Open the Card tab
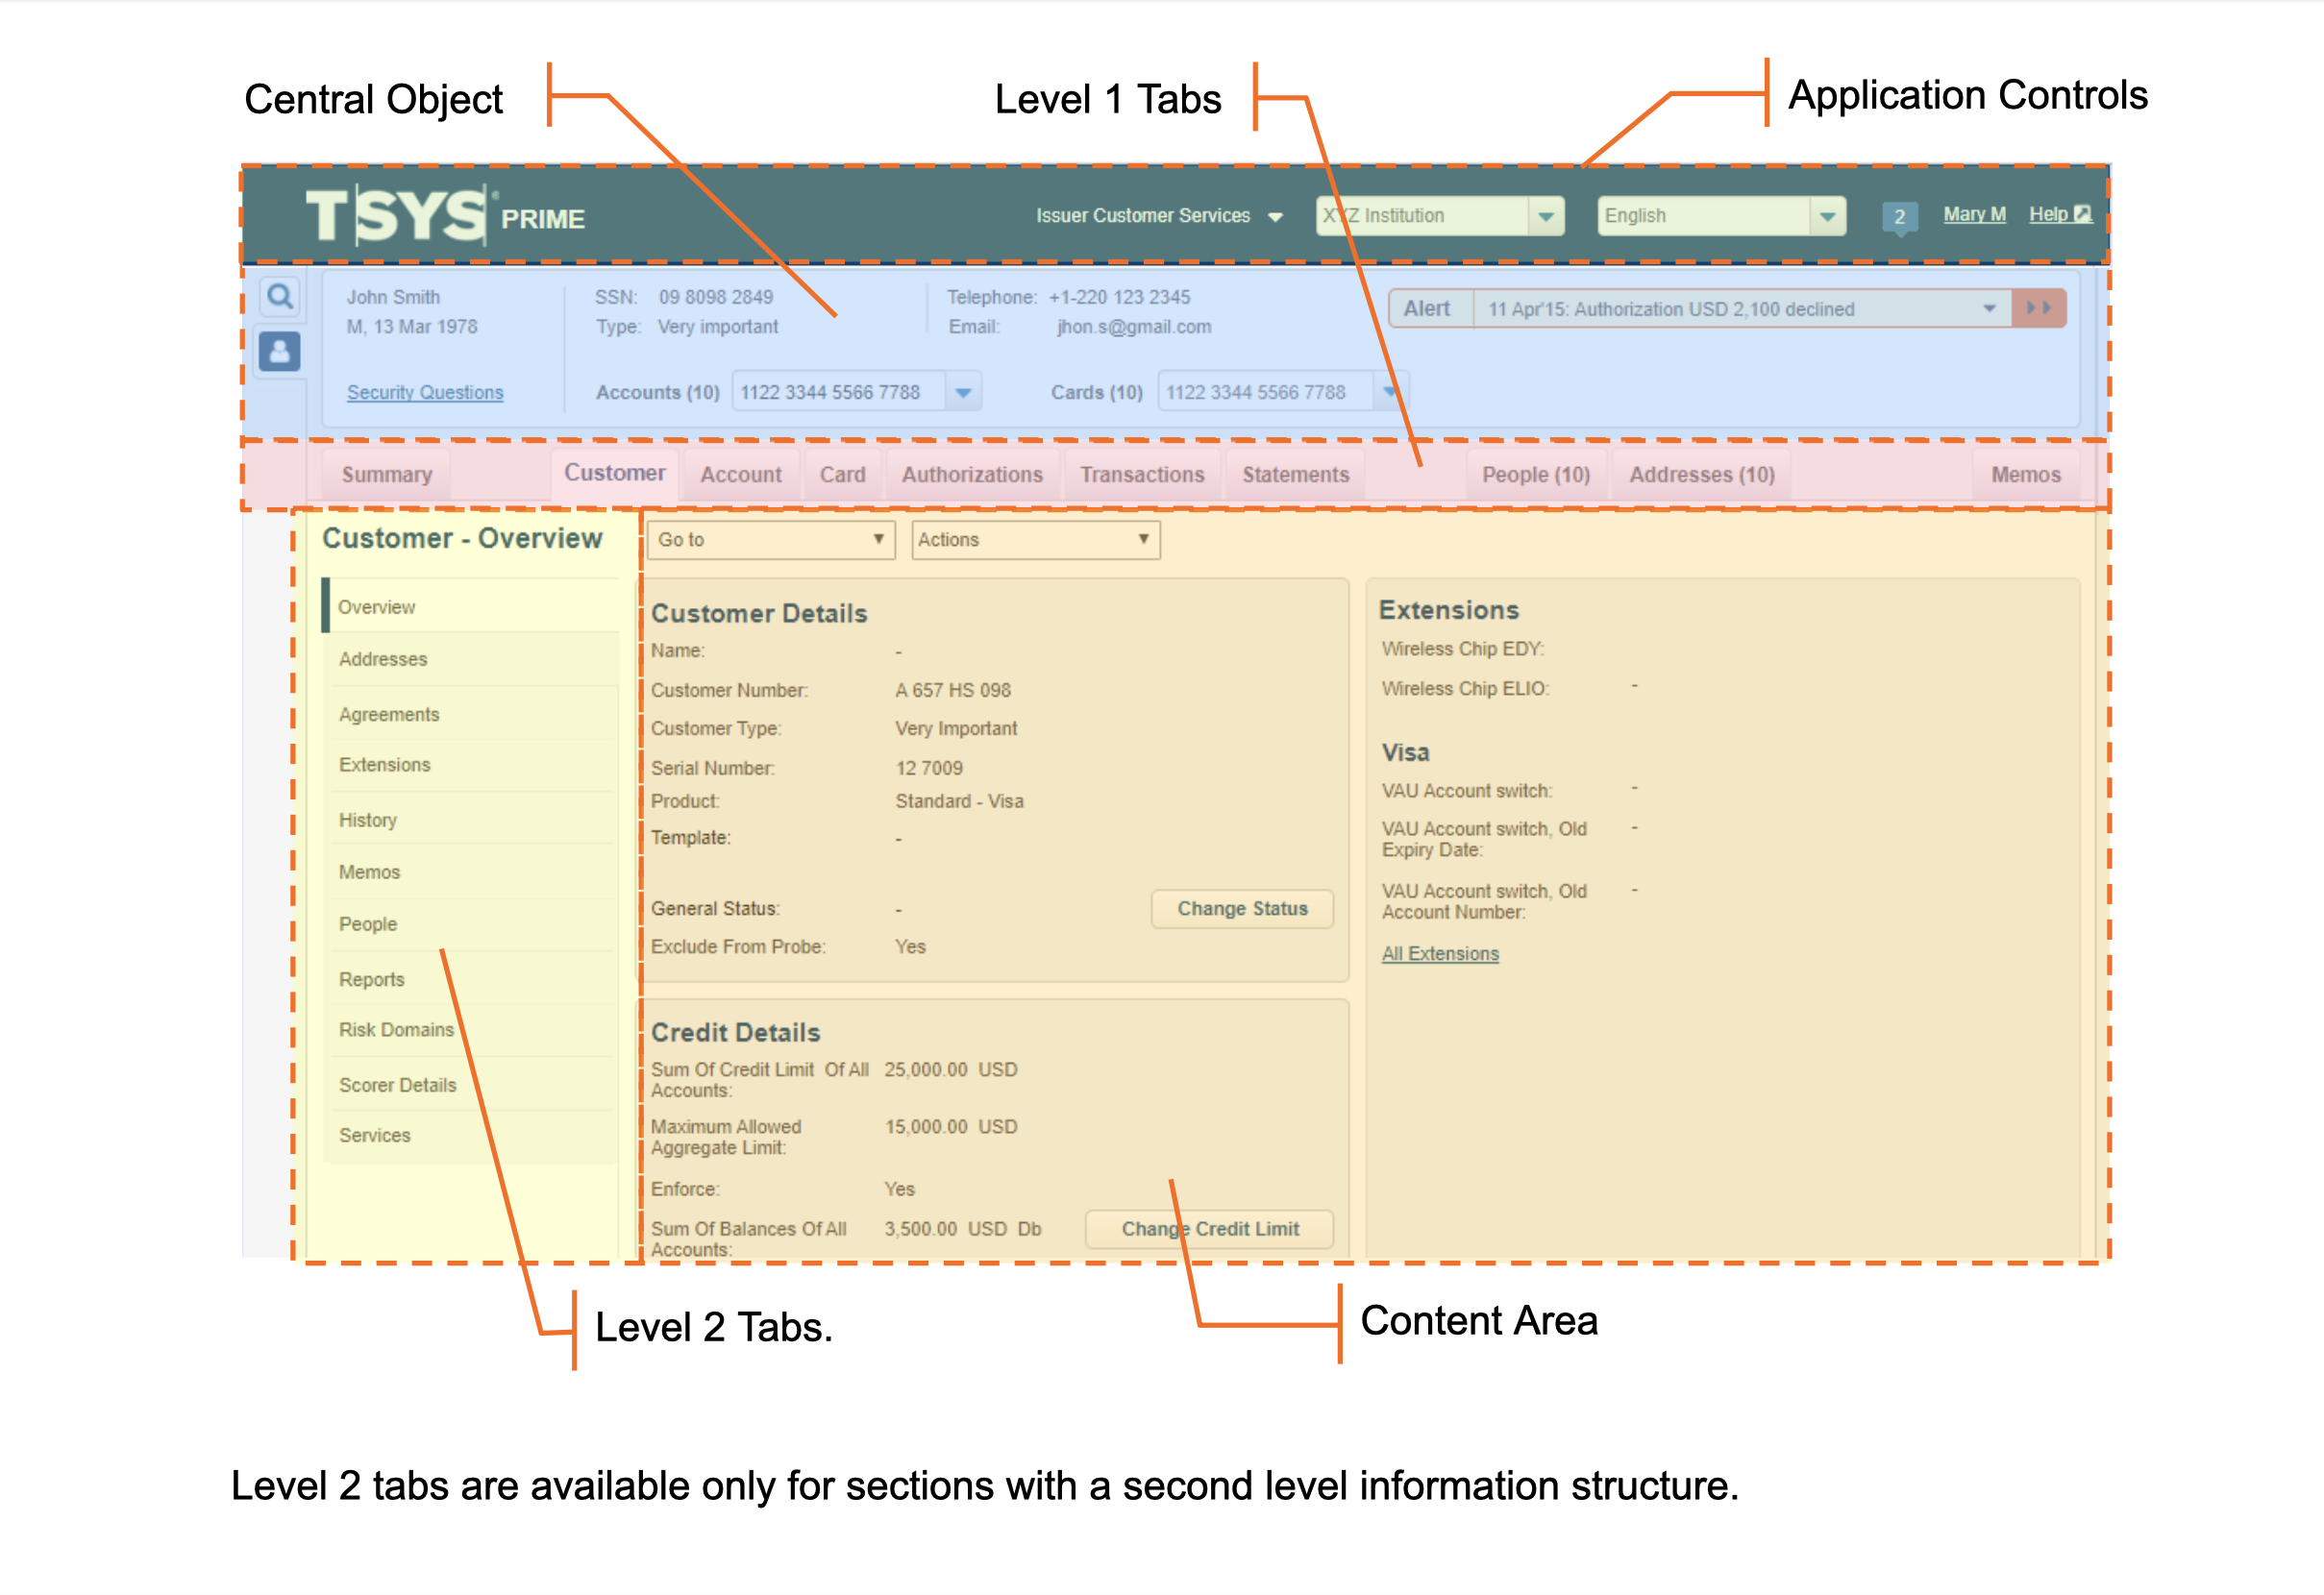The image size is (2324, 1595). click(843, 475)
